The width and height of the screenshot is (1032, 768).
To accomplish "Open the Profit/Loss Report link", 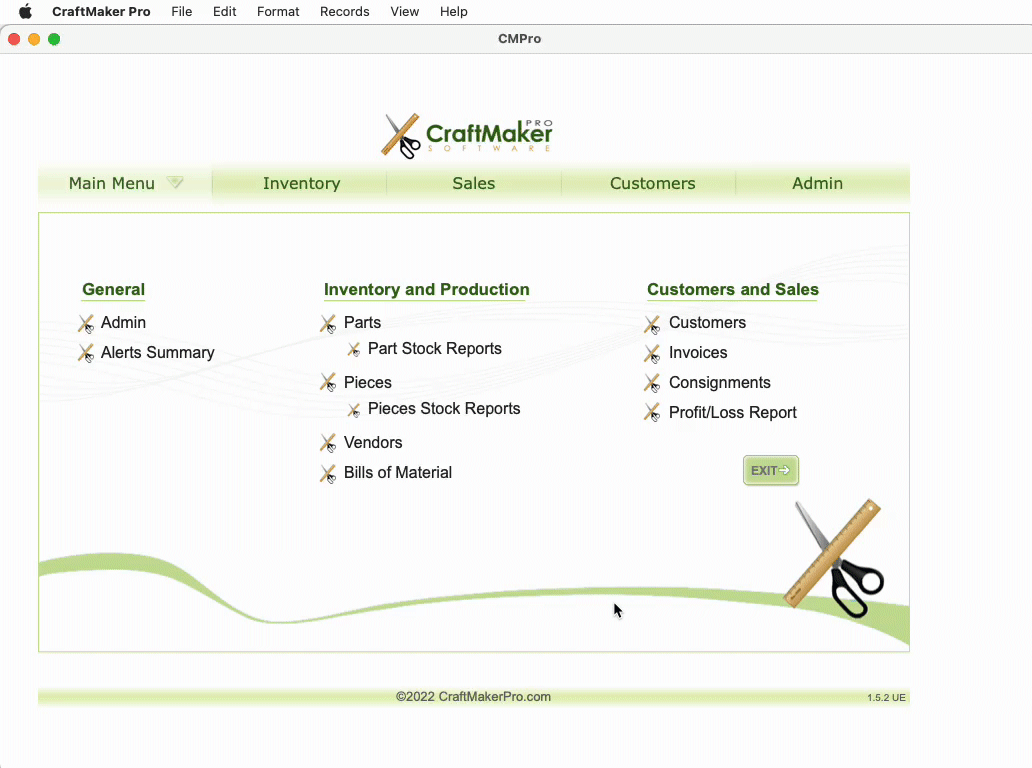I will (733, 413).
